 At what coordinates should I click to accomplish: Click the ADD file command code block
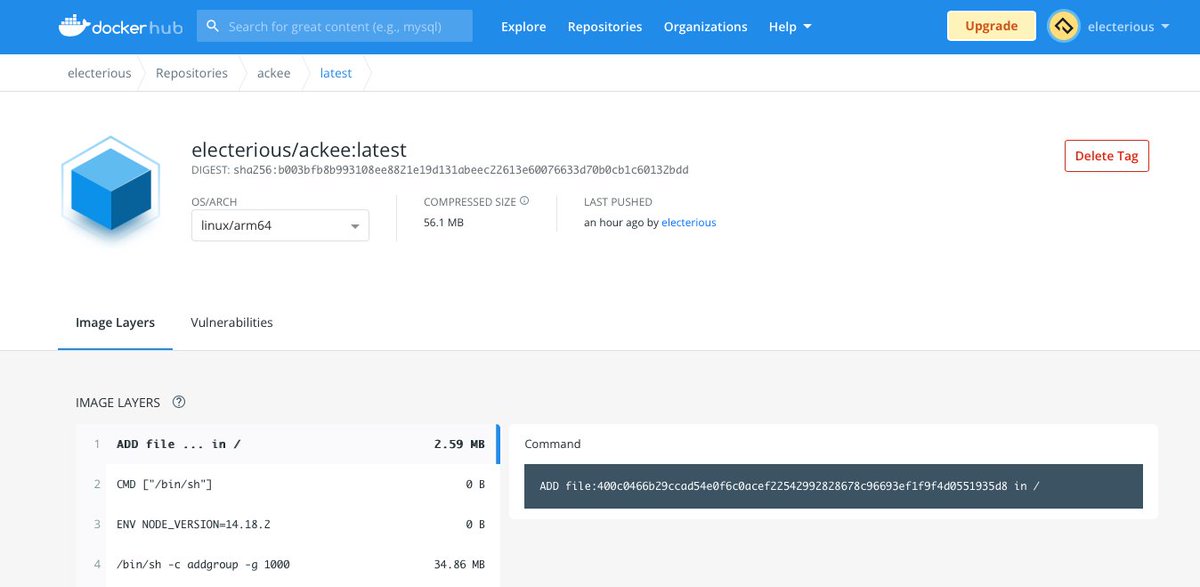tap(833, 486)
